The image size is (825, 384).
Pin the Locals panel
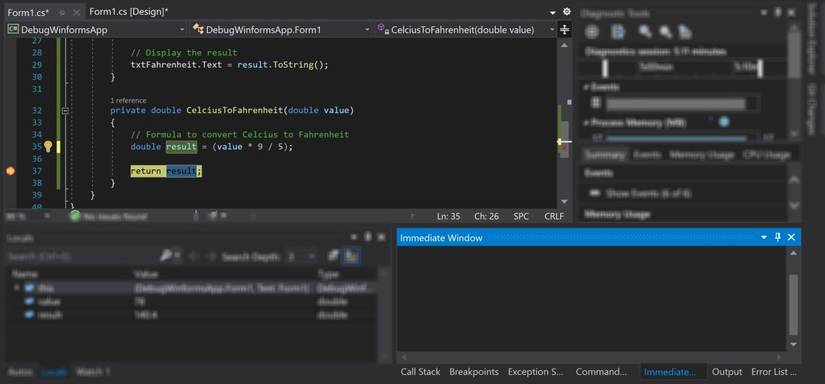click(368, 237)
